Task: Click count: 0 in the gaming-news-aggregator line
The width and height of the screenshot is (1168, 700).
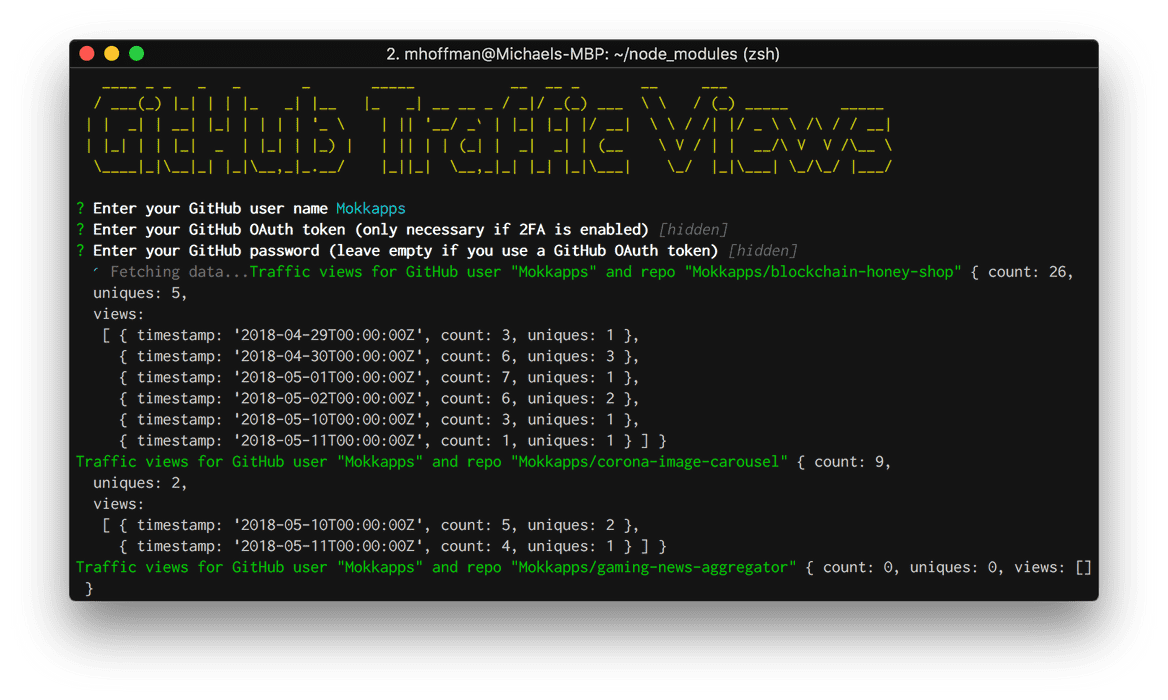Action: coord(858,567)
